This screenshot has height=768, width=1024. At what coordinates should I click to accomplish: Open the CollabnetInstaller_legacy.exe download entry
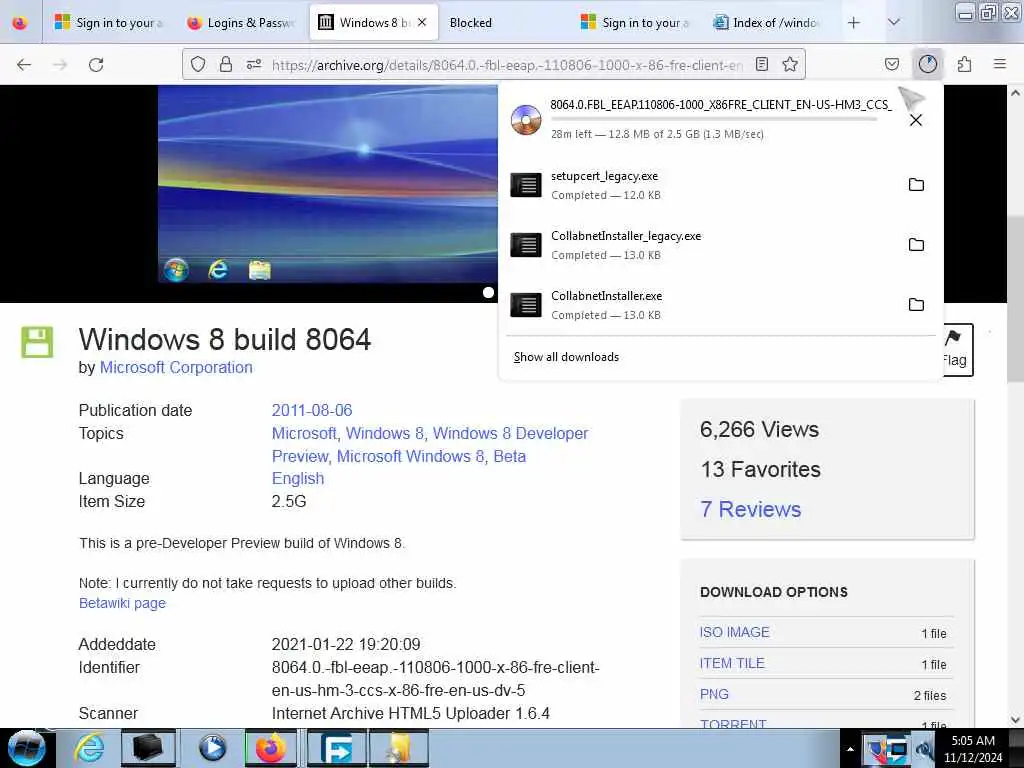coord(702,246)
